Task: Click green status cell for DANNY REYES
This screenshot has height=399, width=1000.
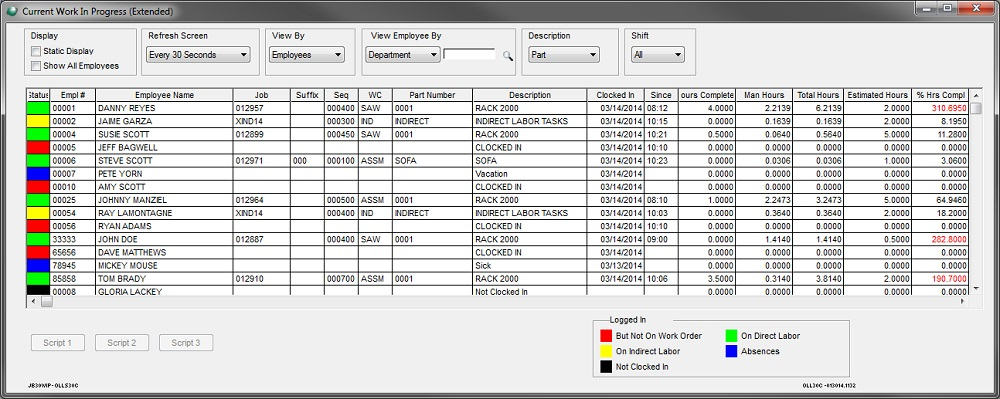Action: [x=38, y=108]
